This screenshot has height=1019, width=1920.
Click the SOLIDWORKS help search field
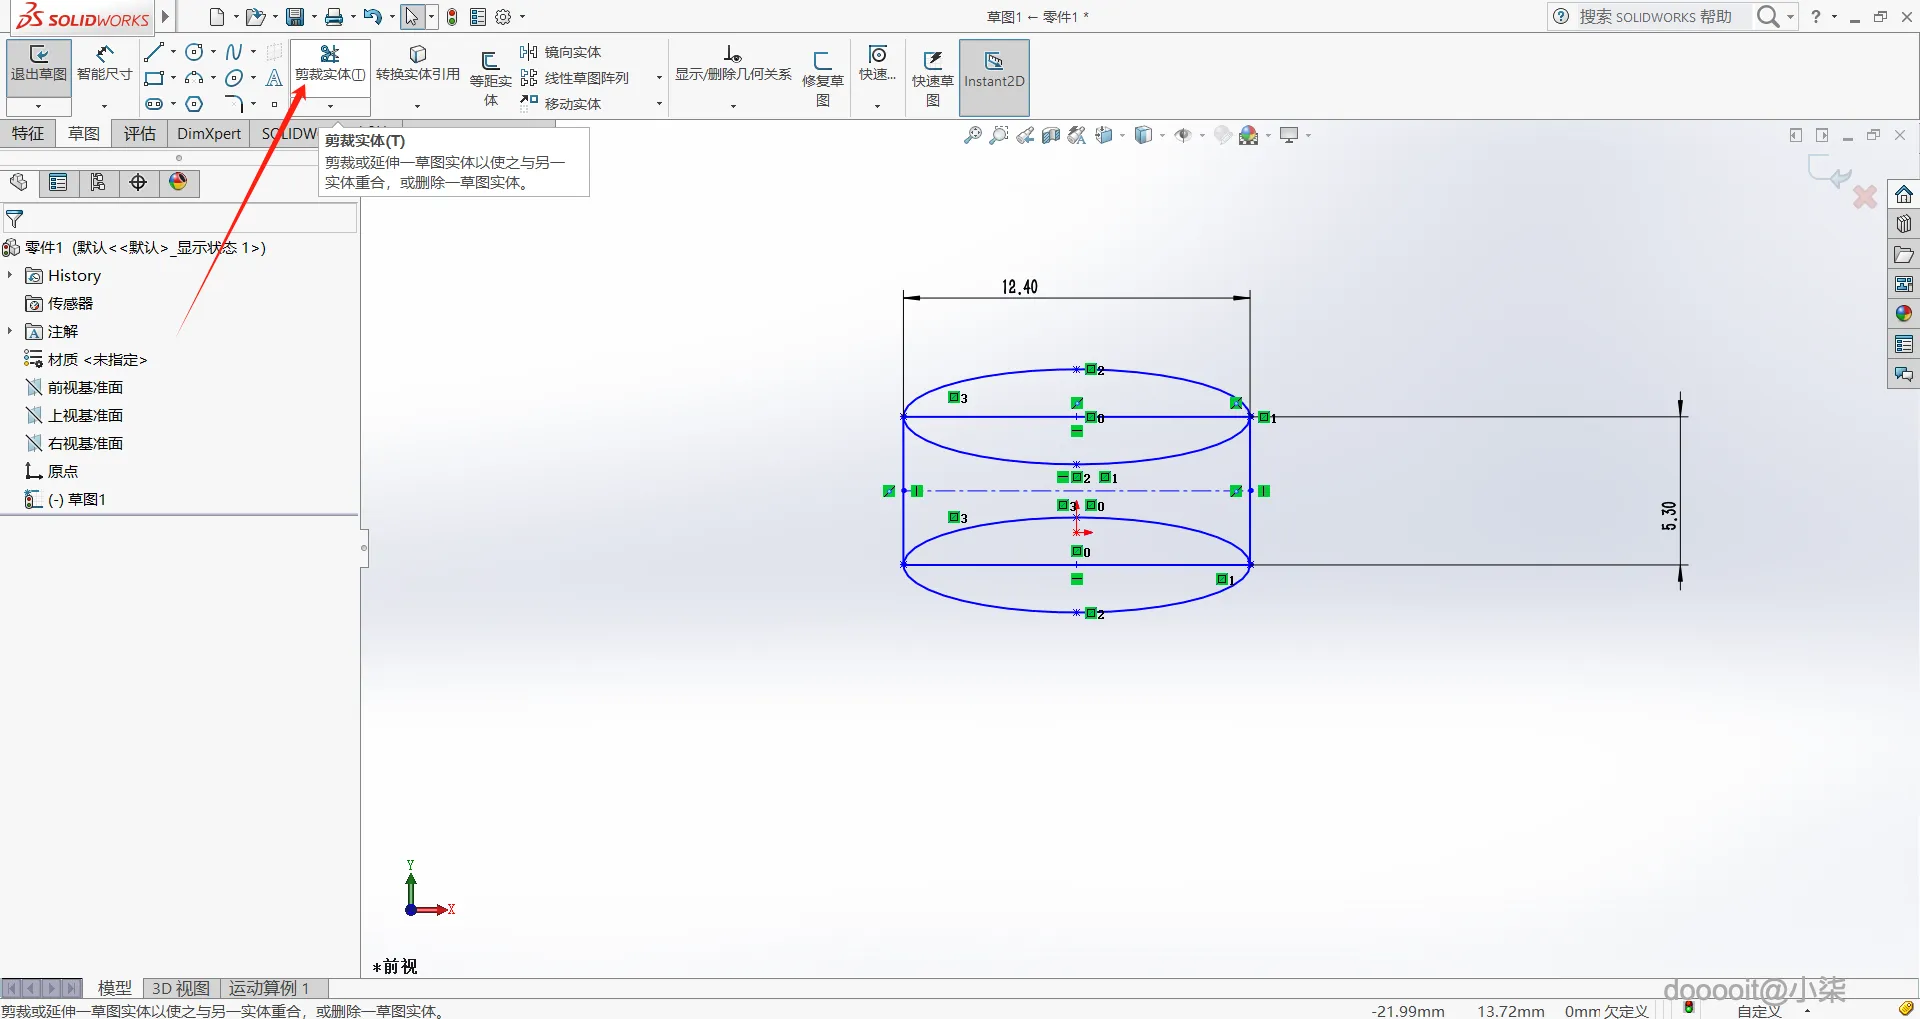1660,16
